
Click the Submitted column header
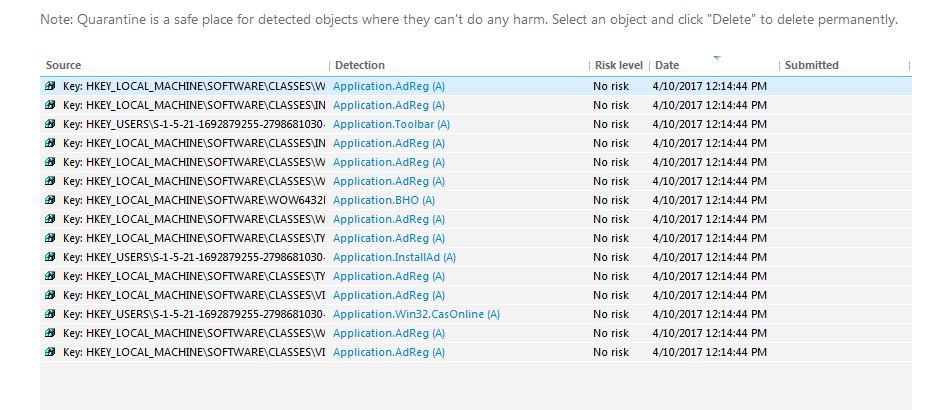tap(811, 66)
